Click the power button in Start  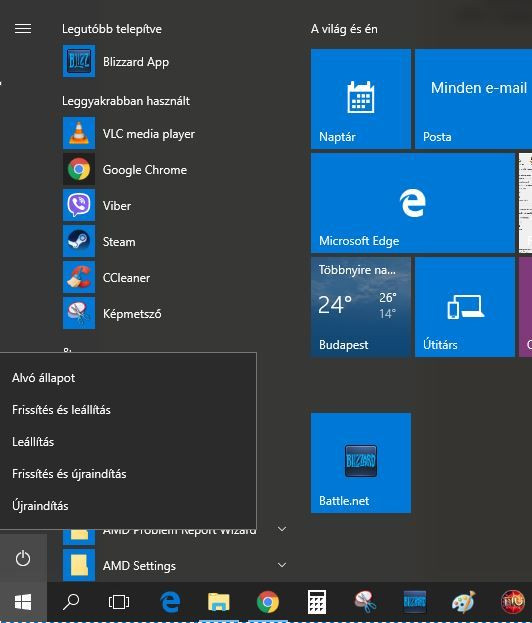click(23, 558)
